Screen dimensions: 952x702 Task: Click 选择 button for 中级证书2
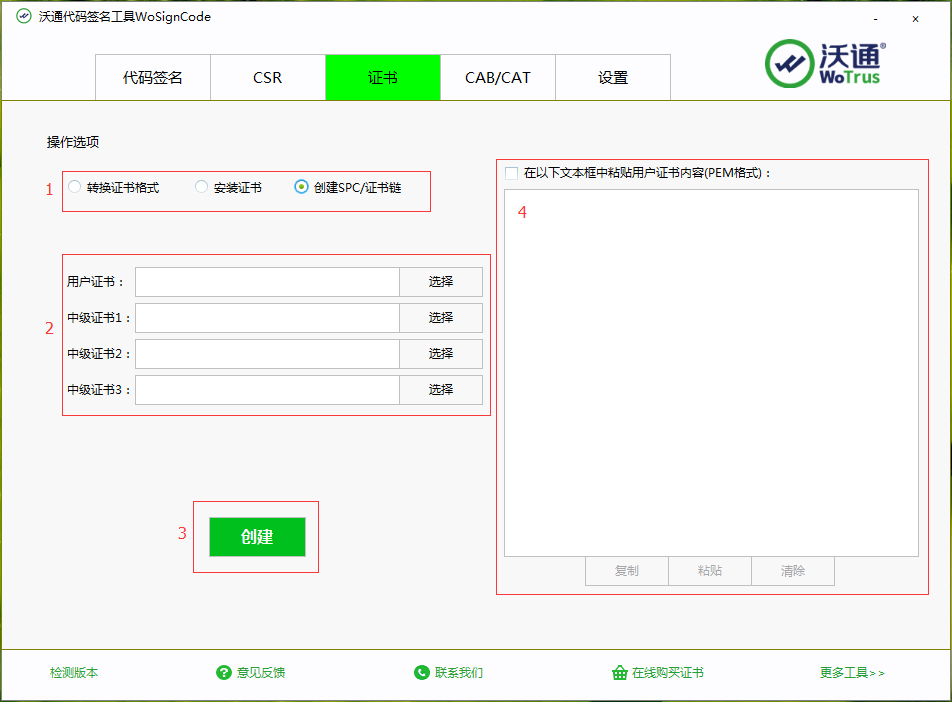pos(441,354)
